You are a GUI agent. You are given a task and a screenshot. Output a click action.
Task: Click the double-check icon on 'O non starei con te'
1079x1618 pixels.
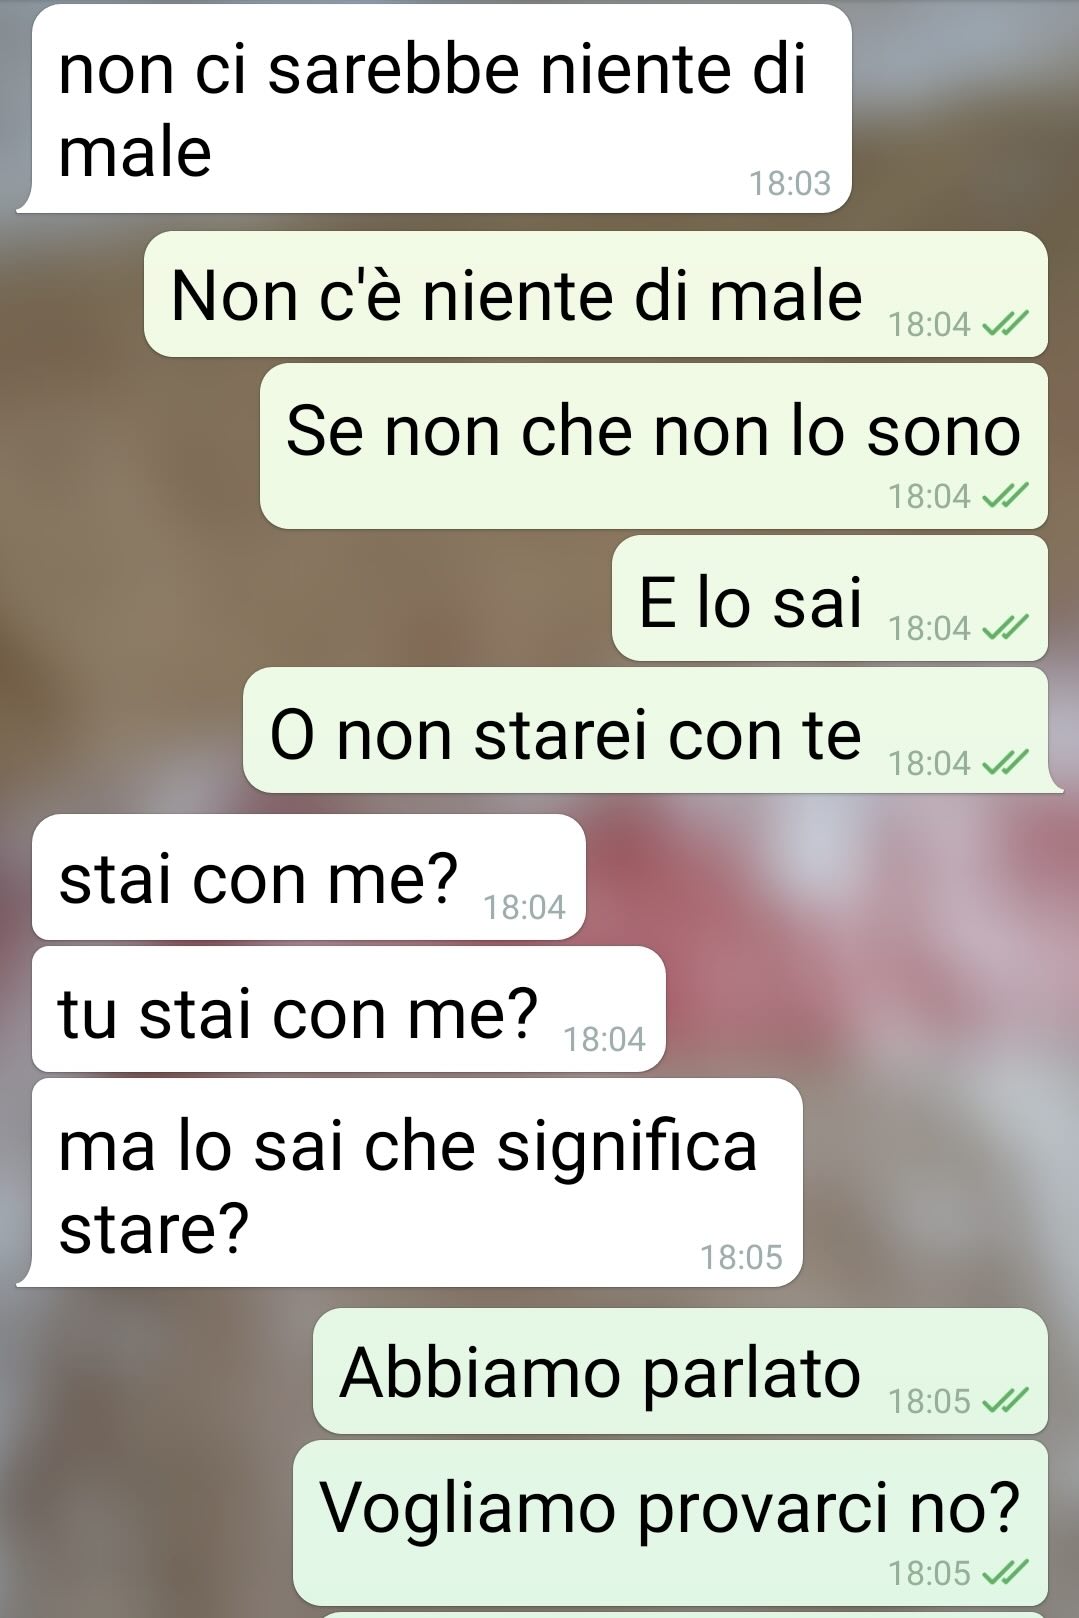coord(1005,763)
